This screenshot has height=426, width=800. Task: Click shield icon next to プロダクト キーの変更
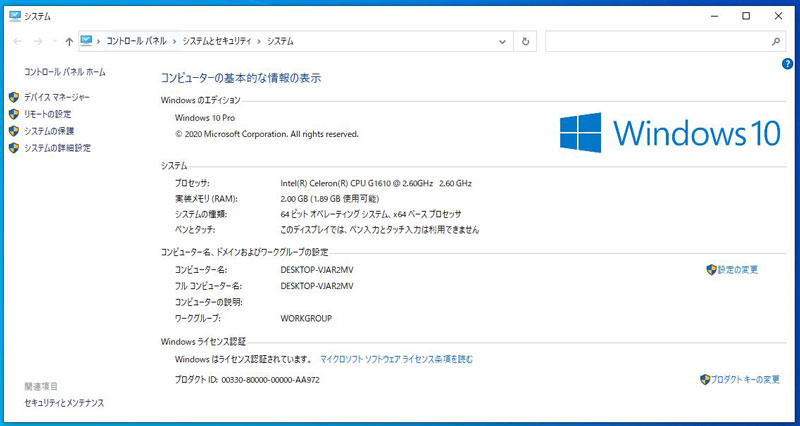(705, 379)
